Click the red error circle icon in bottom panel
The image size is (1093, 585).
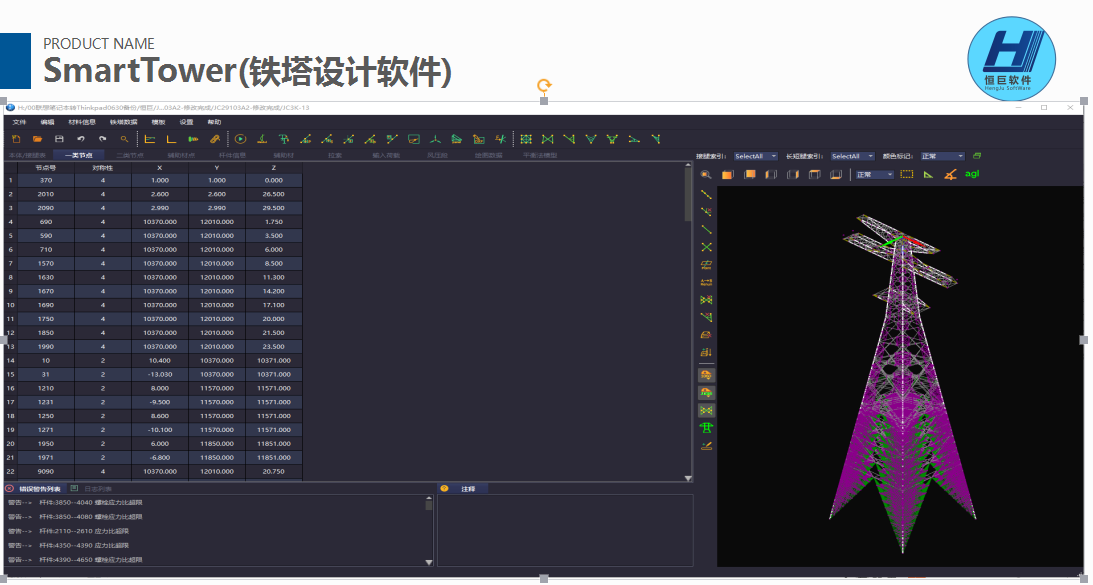tap(9, 489)
